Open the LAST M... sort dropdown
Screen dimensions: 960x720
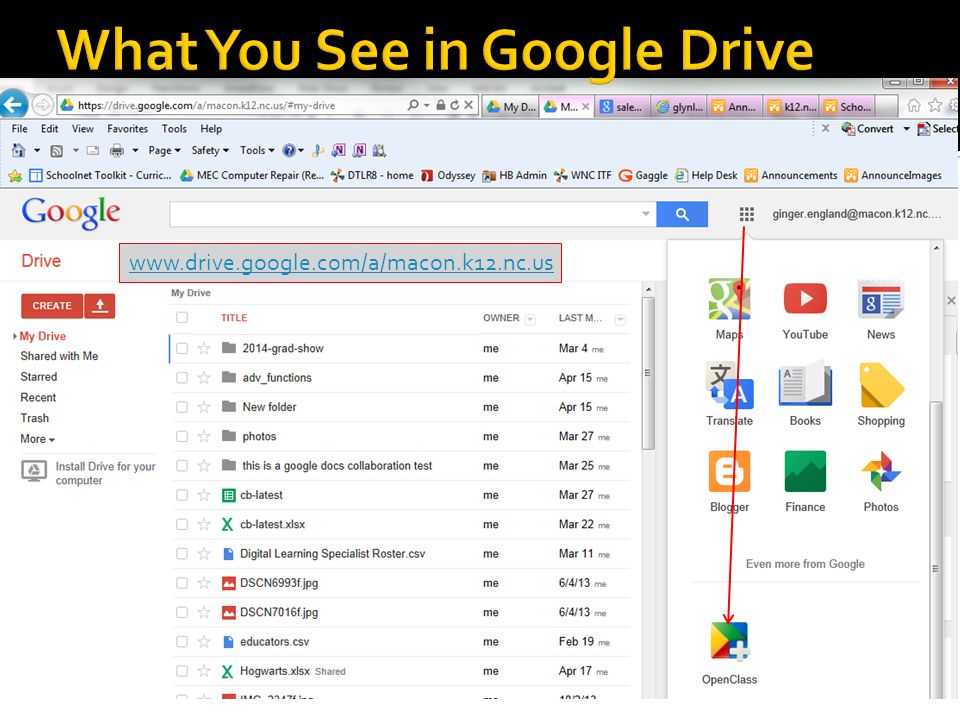(x=620, y=319)
